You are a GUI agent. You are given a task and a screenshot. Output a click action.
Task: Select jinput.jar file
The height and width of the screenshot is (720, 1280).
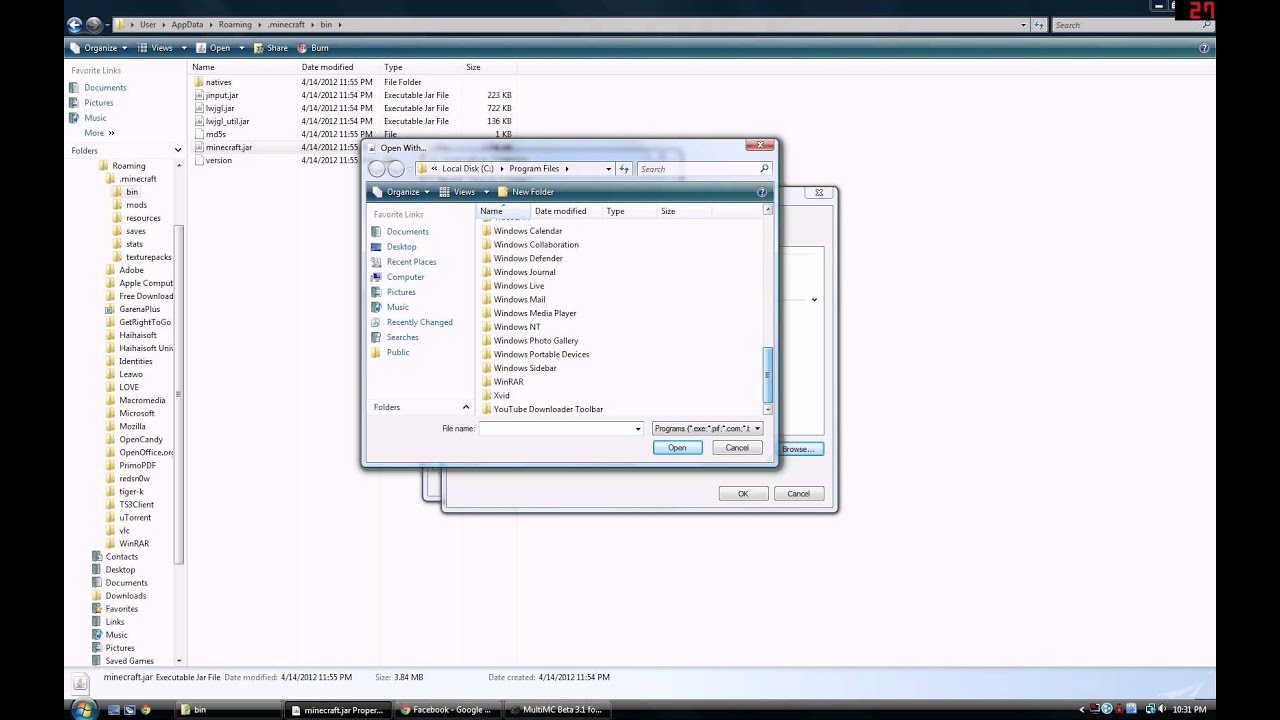(x=222, y=95)
